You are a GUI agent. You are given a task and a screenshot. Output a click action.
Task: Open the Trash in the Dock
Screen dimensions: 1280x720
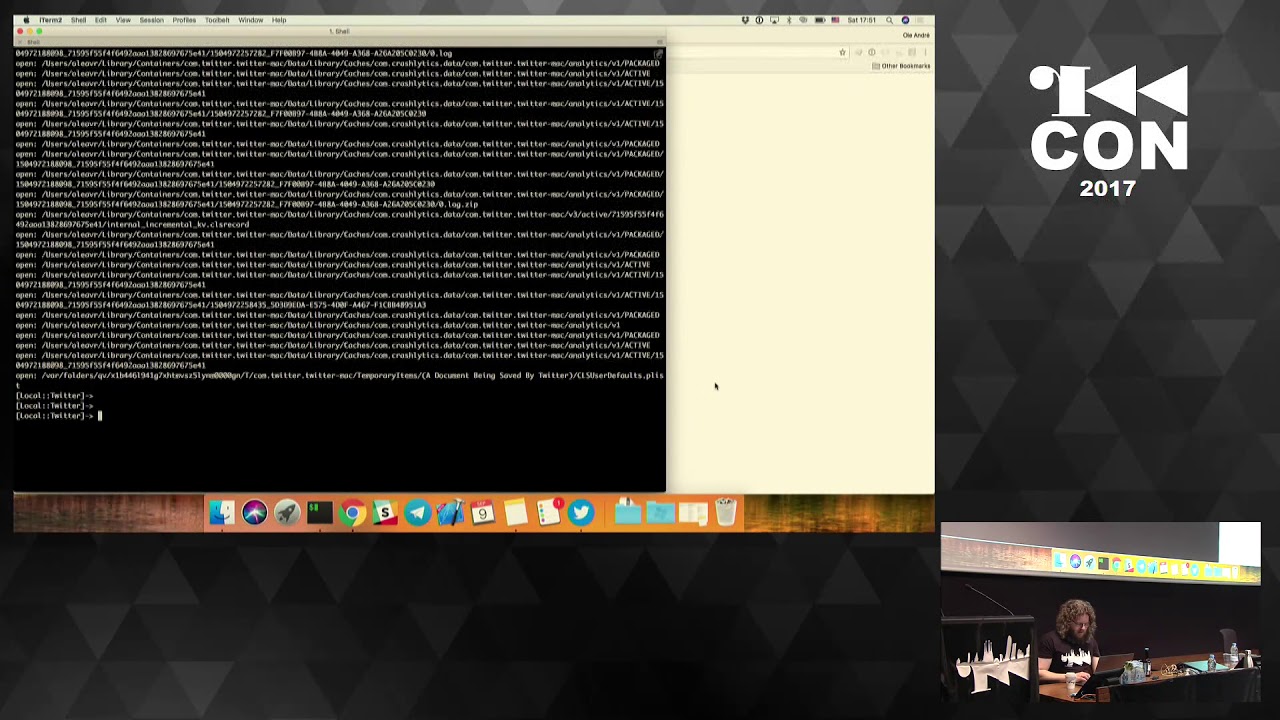pos(726,513)
